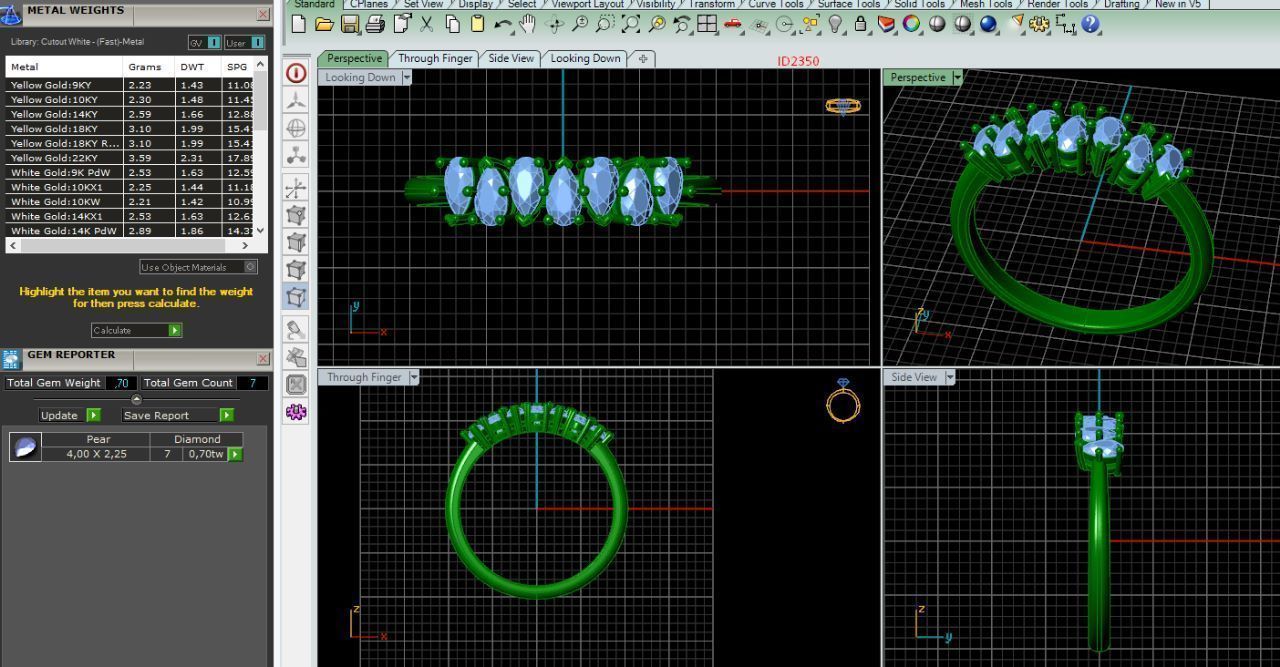Open the top Perspective viewport menu arrow

pyautogui.click(x=957, y=78)
